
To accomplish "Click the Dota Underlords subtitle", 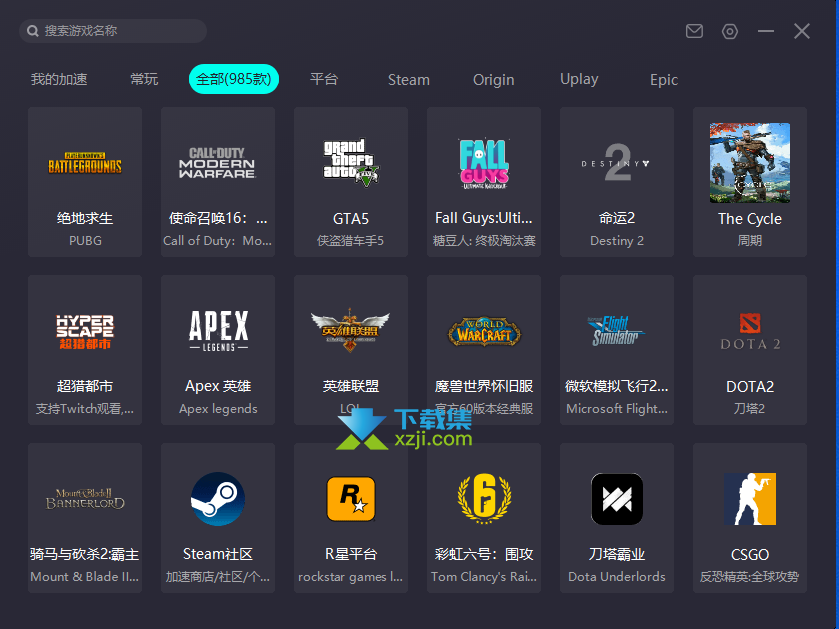I will click(616, 577).
